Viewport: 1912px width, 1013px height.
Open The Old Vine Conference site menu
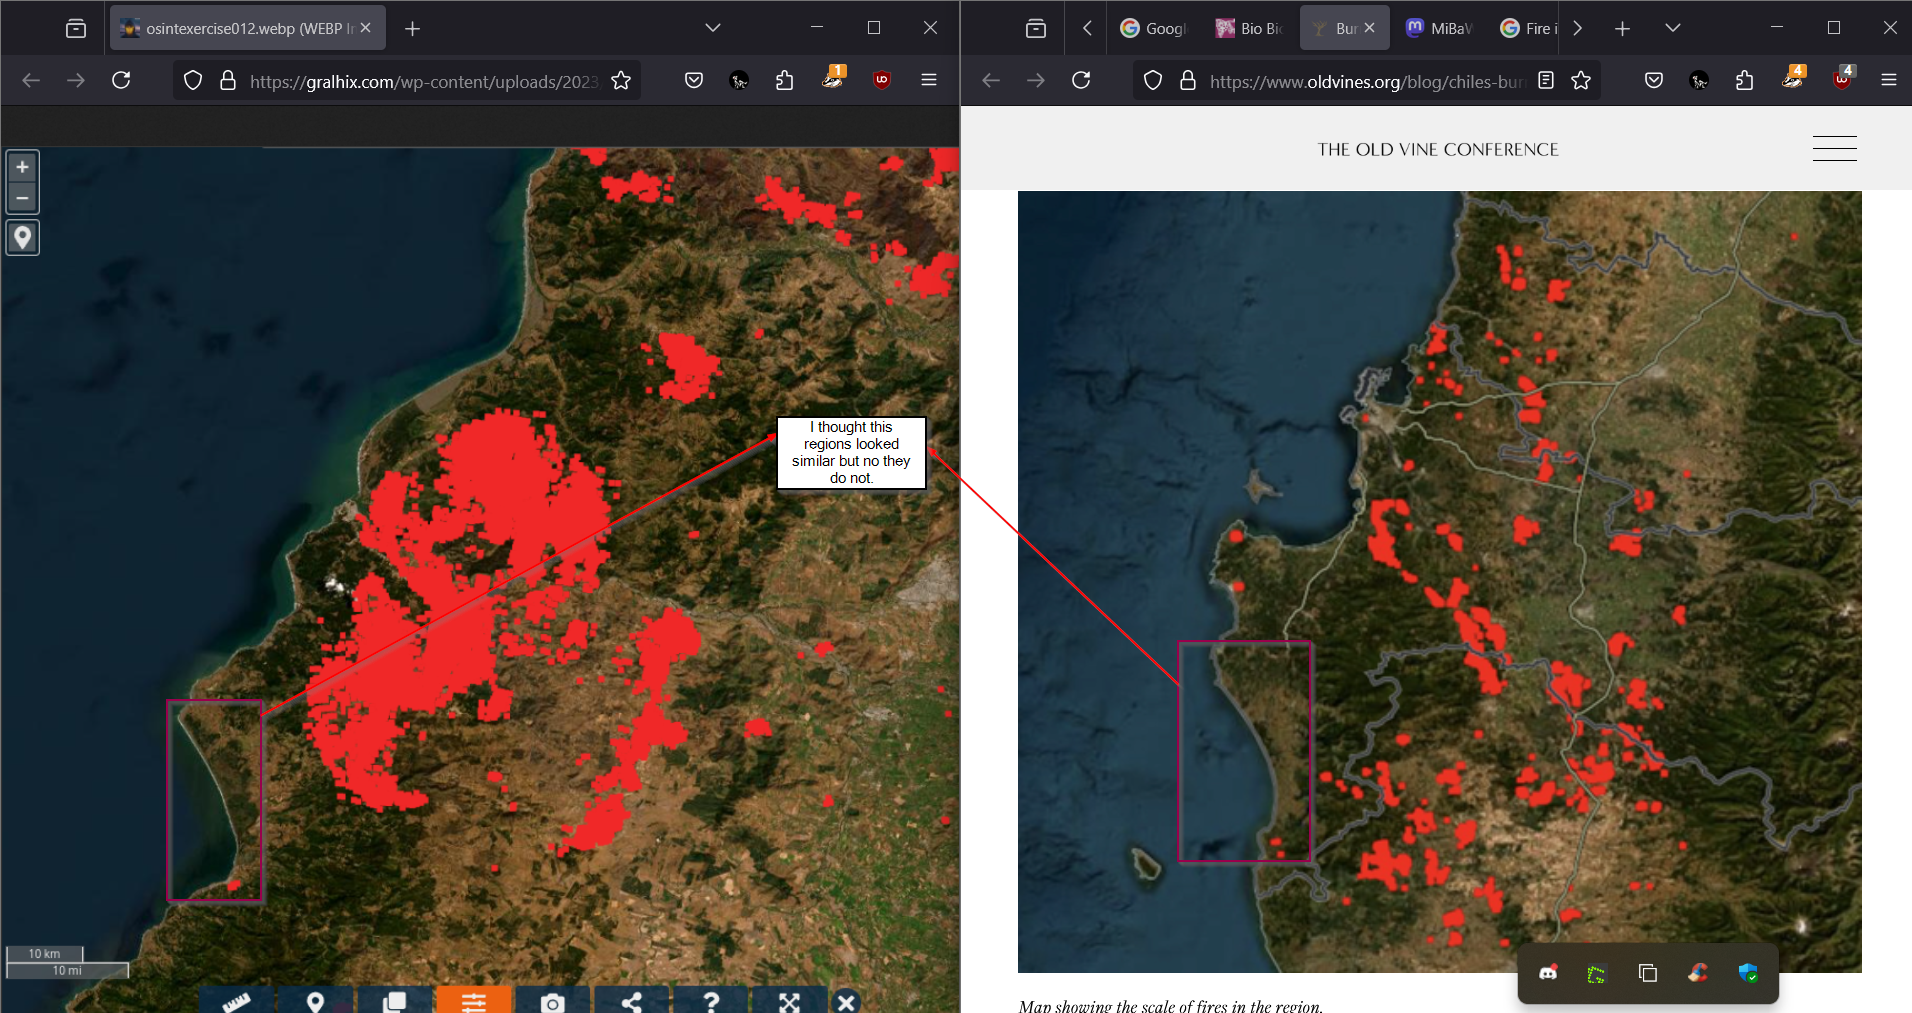[x=1835, y=148]
